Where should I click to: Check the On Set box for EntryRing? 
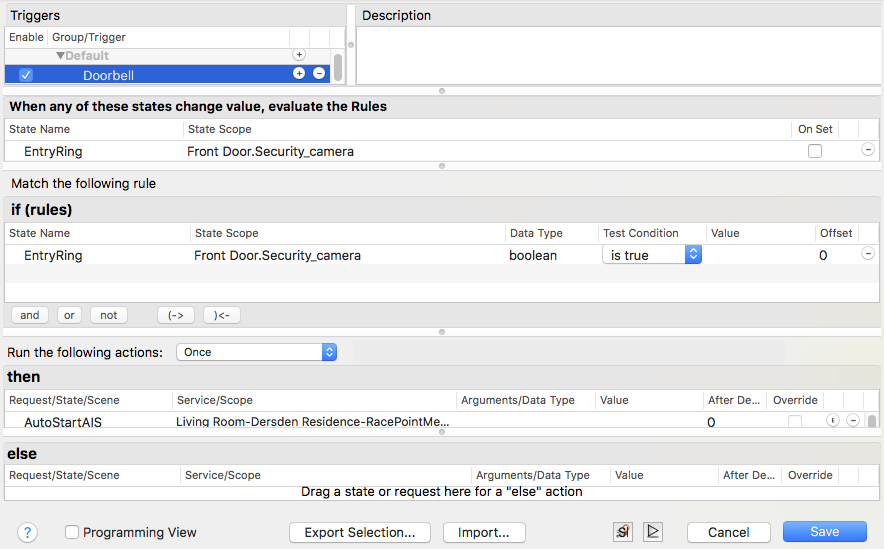coord(815,151)
